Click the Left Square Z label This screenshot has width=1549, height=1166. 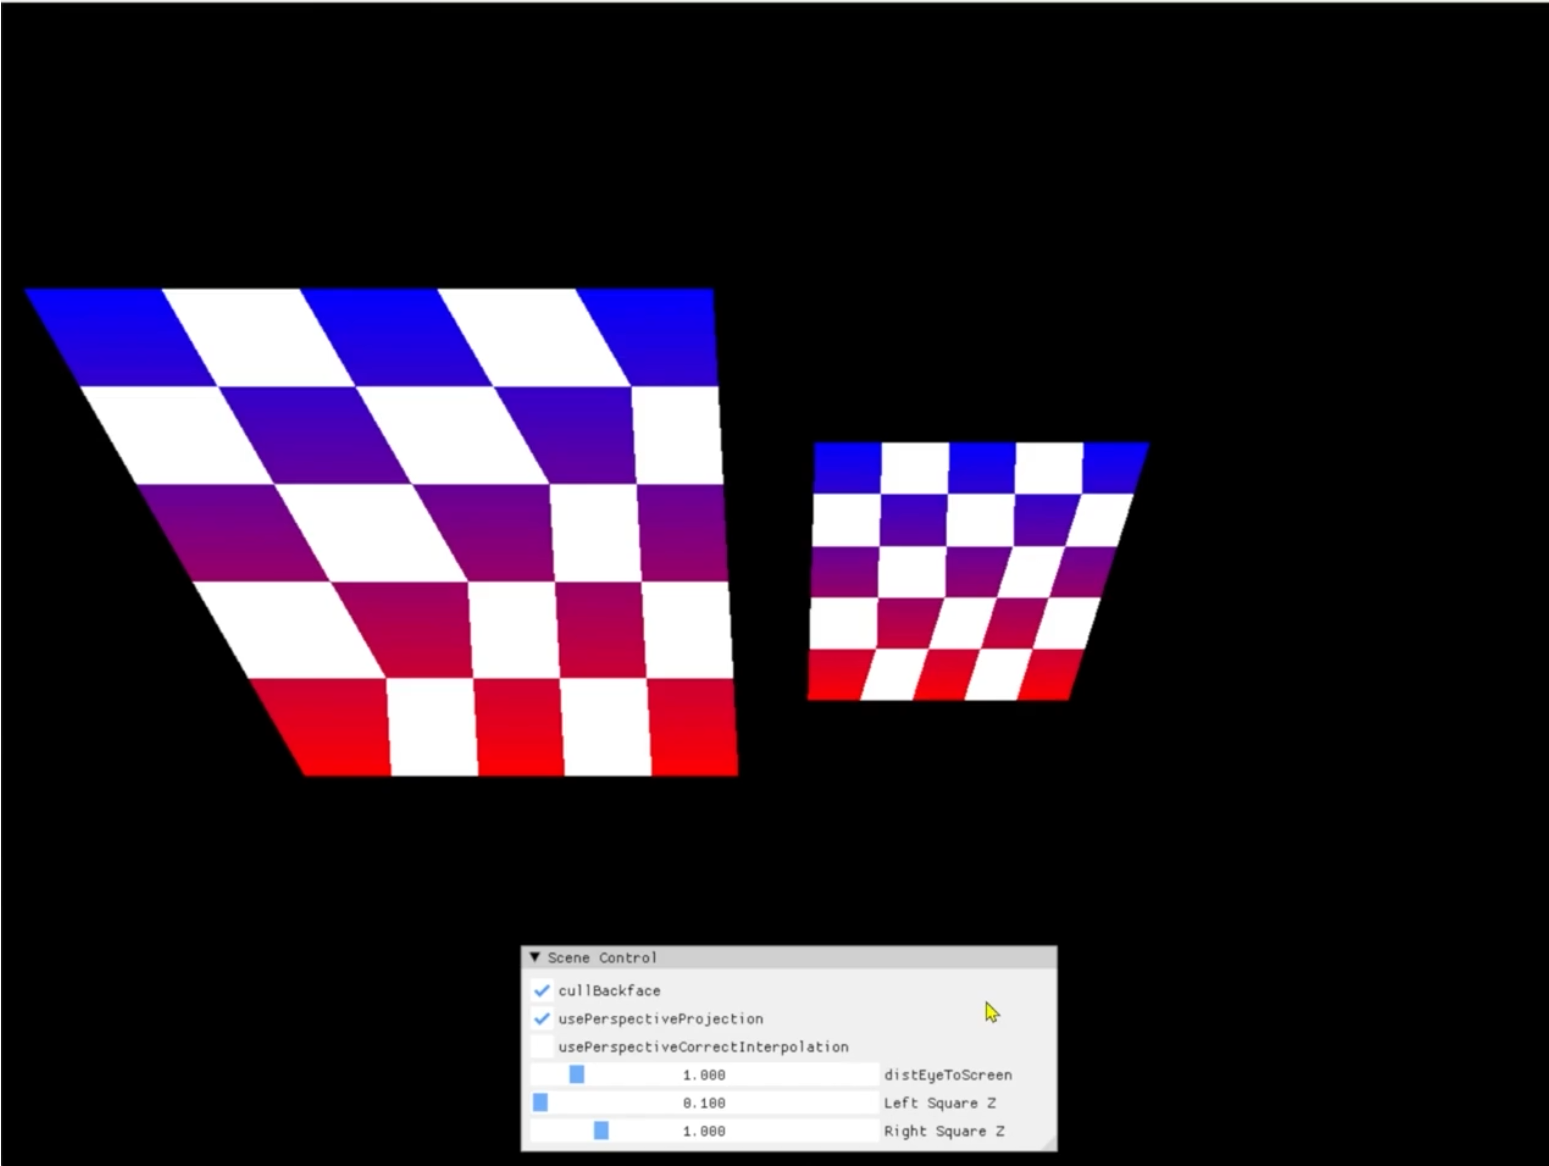pos(939,1102)
